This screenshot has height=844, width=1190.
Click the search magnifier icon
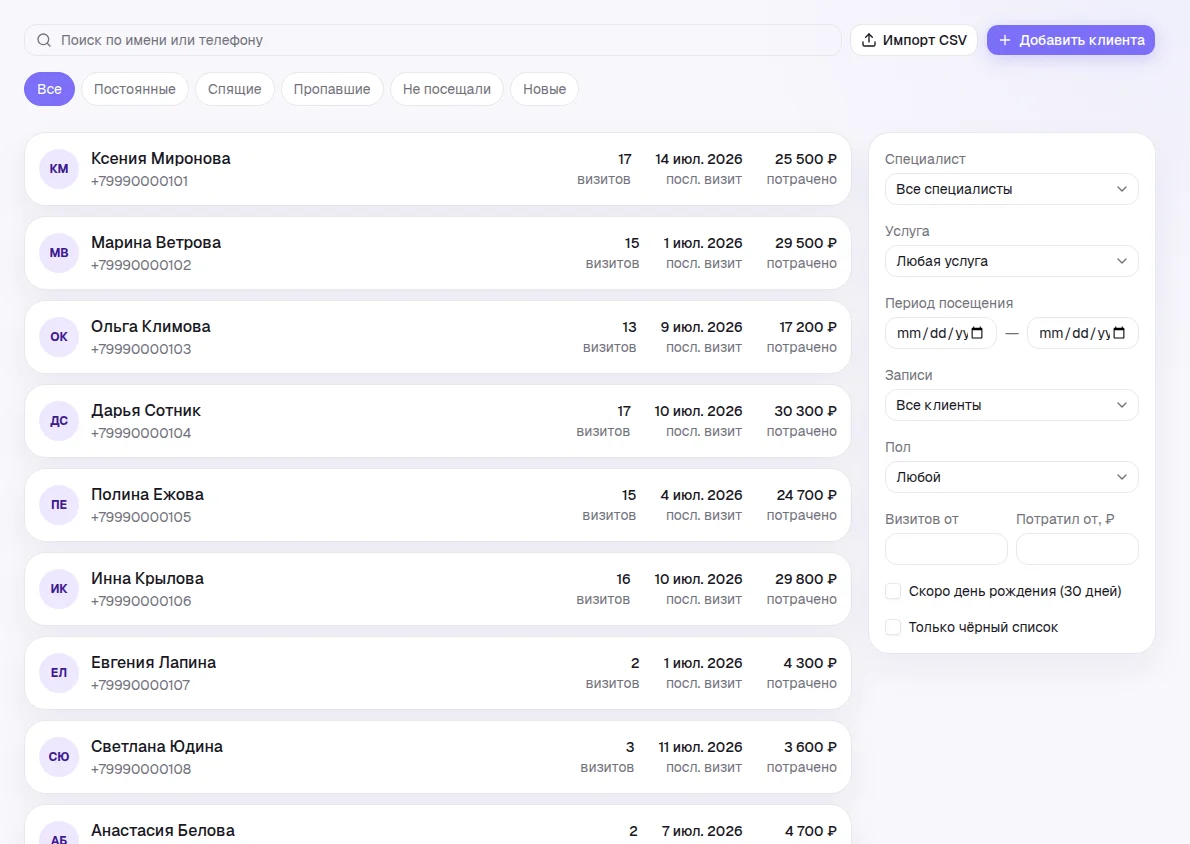coord(44,40)
